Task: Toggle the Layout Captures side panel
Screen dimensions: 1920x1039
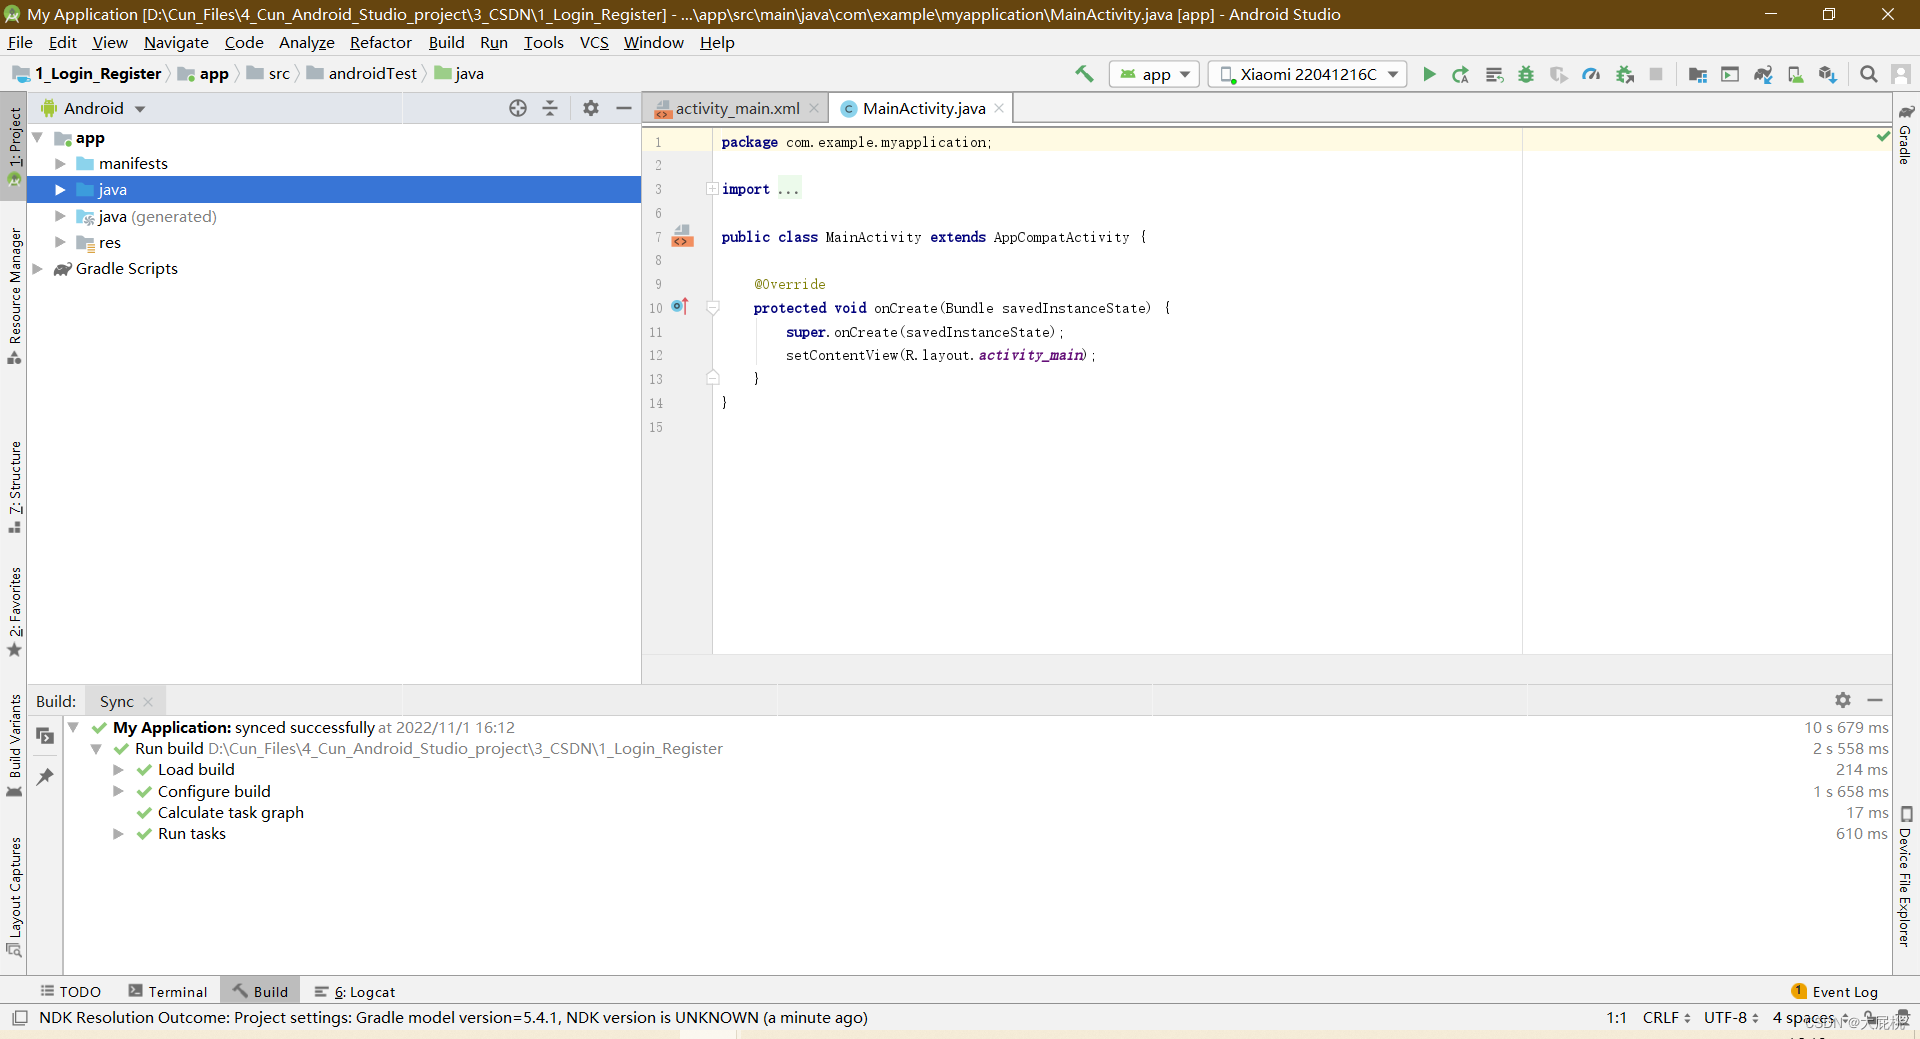Action: coord(14,897)
